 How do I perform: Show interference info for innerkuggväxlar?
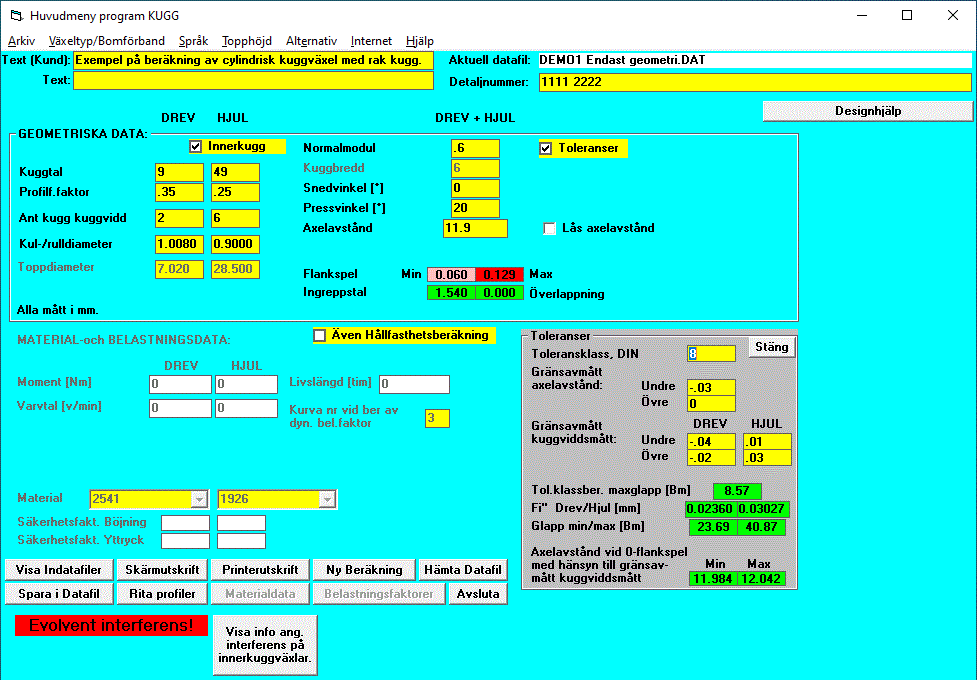[265, 645]
